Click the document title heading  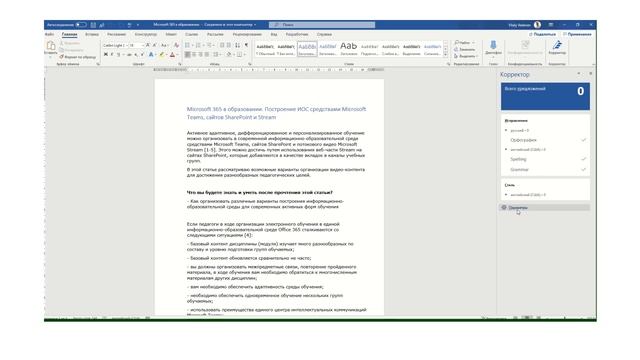[x=276, y=113]
